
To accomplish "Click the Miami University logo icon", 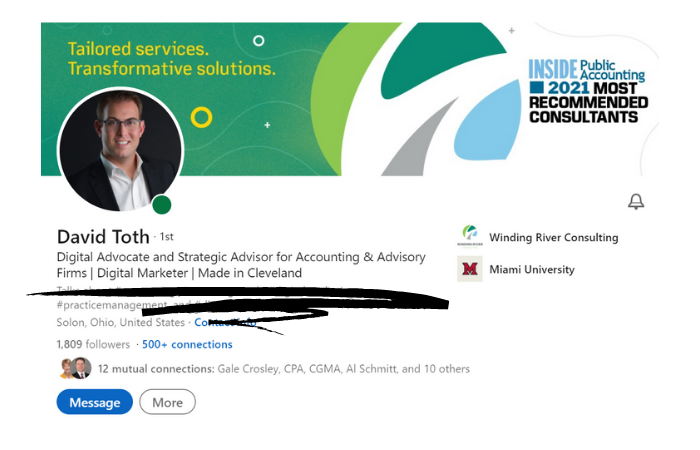I will pos(470,269).
